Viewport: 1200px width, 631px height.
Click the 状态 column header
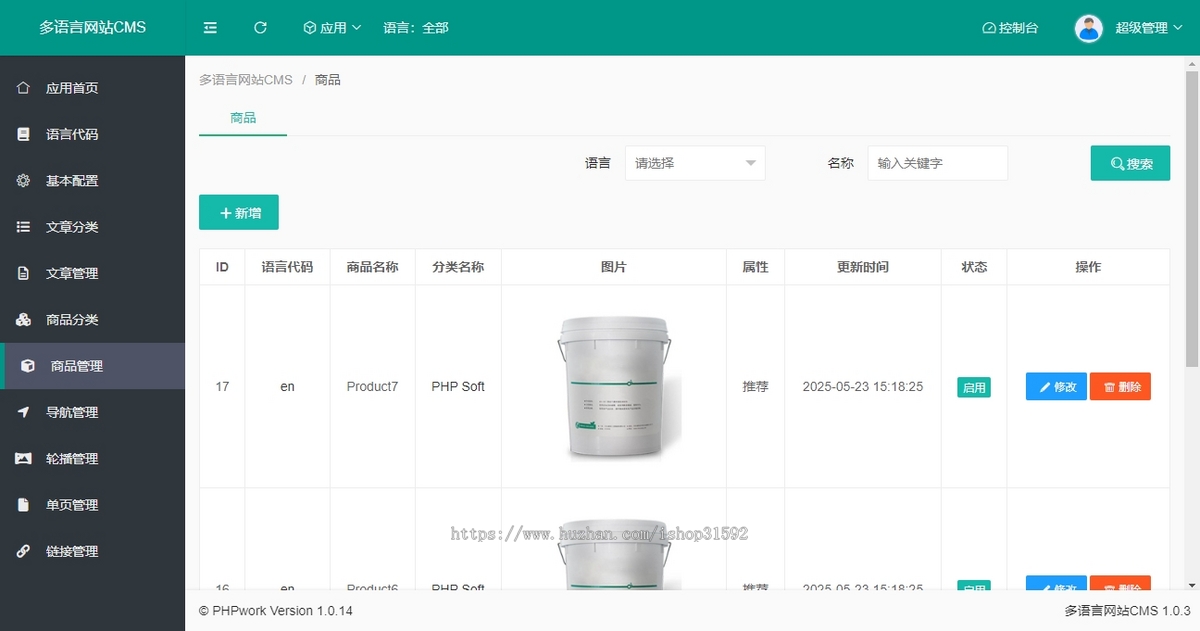974,267
